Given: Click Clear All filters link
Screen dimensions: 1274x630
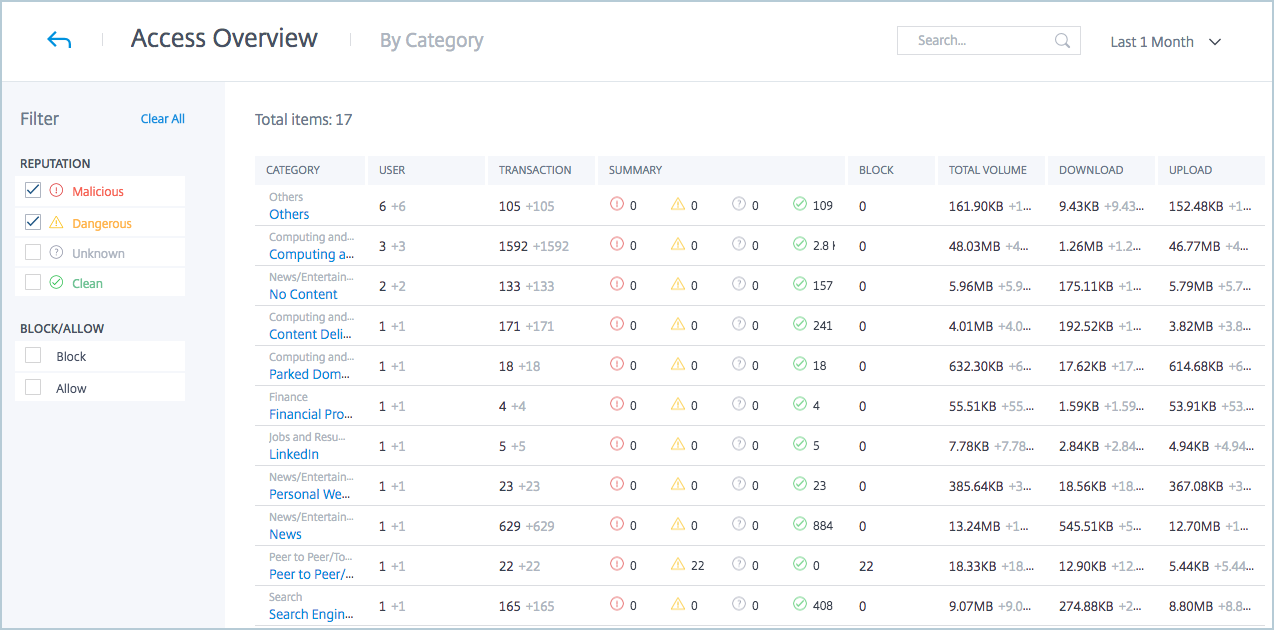Looking at the screenshot, I should pos(162,119).
